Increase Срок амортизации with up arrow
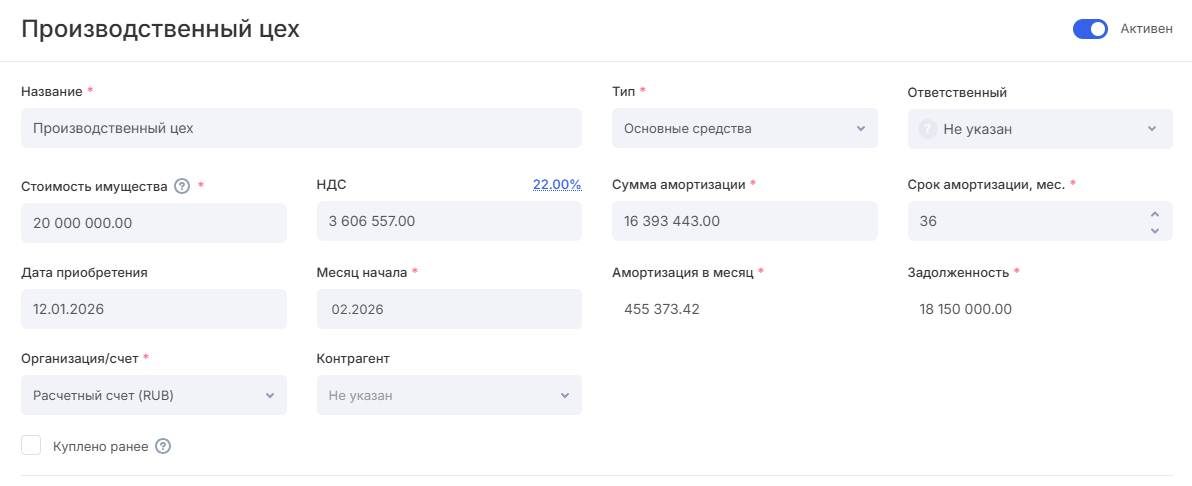This screenshot has width=1192, height=486. 1154,214
